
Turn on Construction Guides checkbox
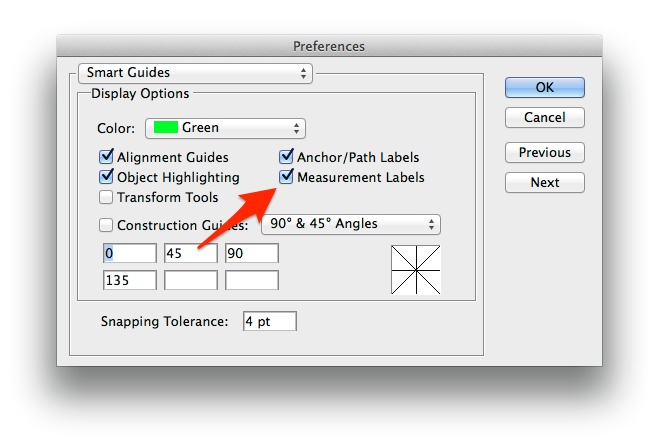[106, 225]
